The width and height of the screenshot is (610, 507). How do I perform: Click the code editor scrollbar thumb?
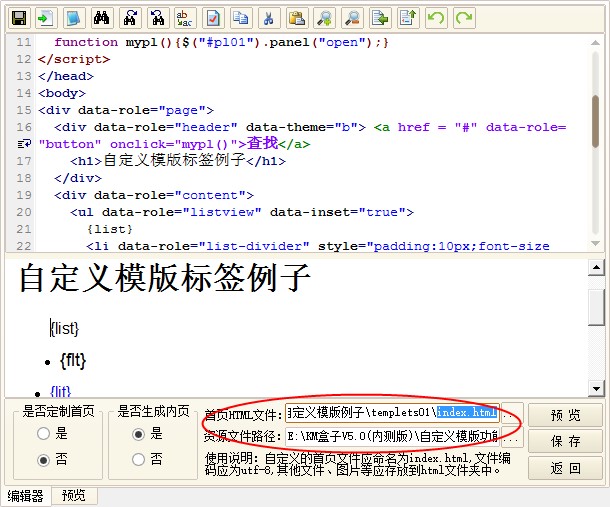595,121
